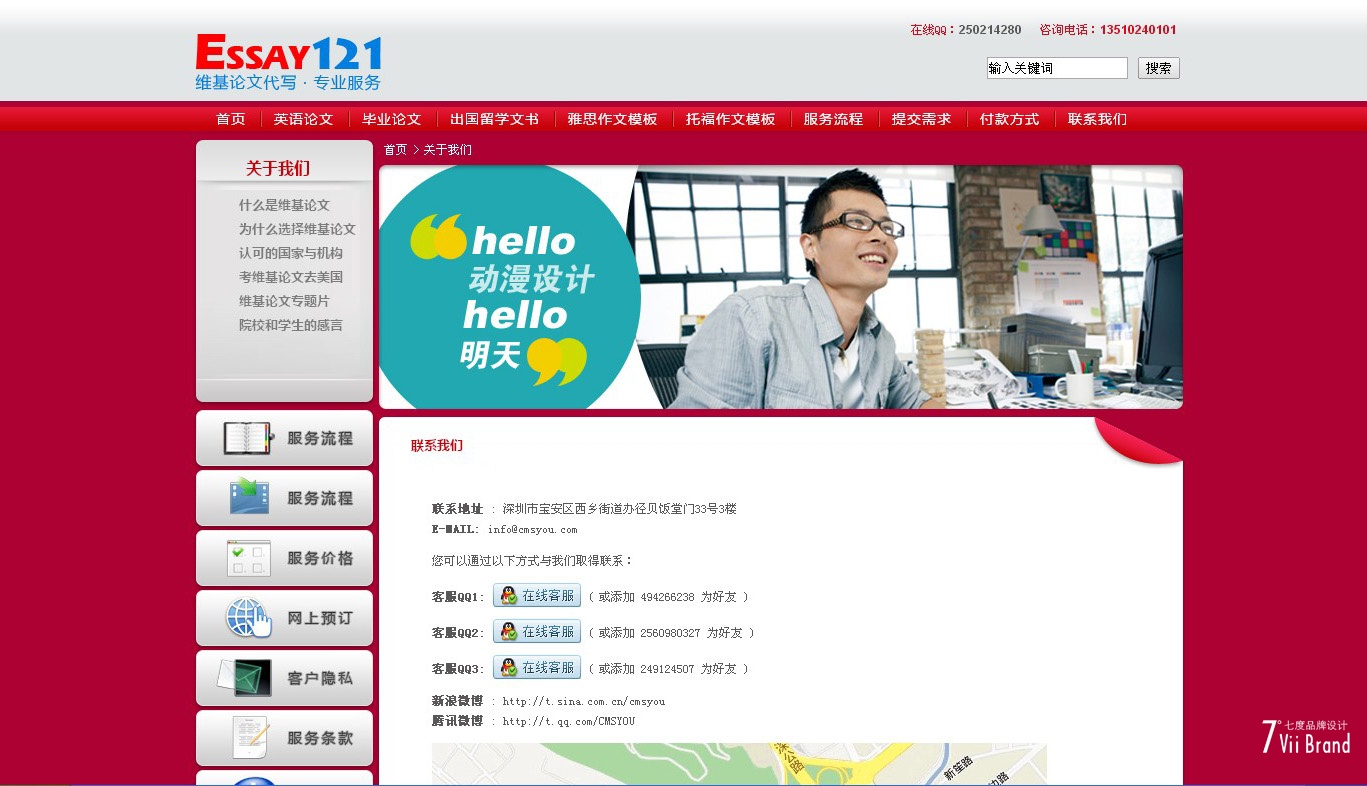Screen dimensions: 1367x786
Task: Click the checklist icon next to 服务价格
Action: (x=248, y=558)
